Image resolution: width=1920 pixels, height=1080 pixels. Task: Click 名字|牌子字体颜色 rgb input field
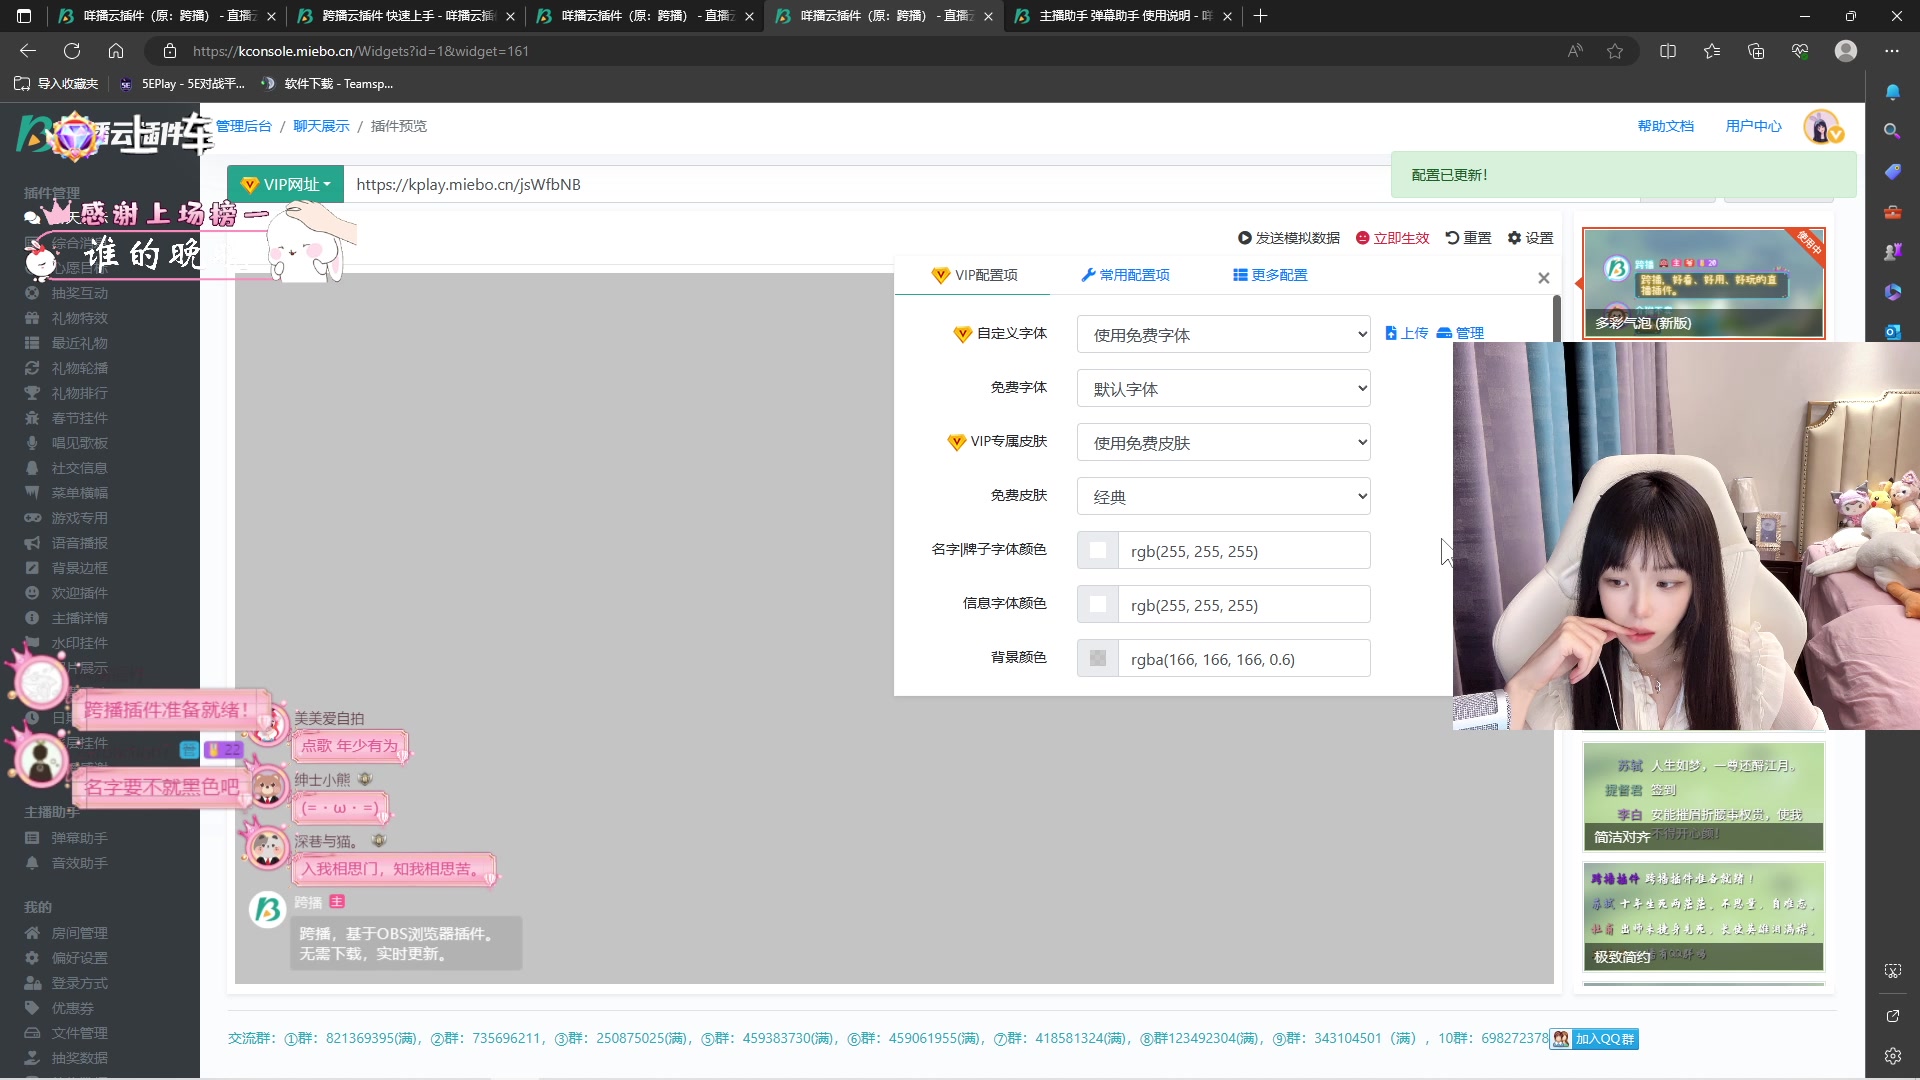coord(1244,551)
